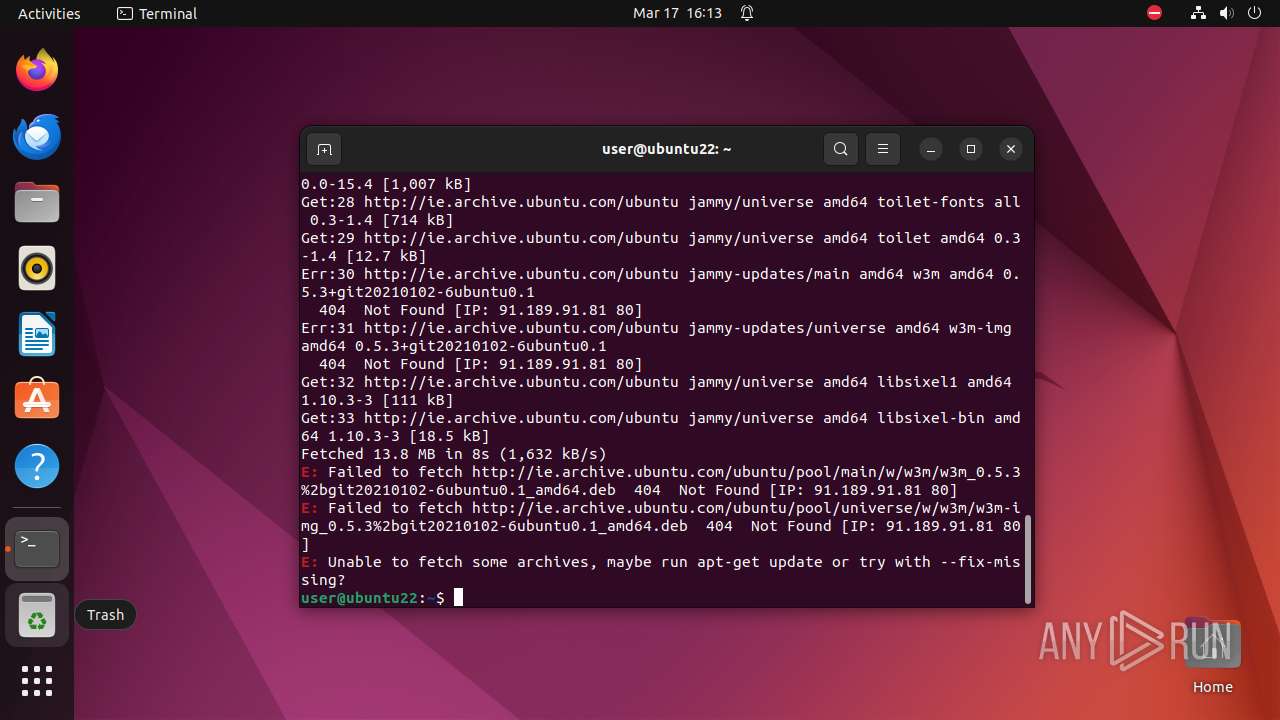
Task: Open the Activities overview
Action: pyautogui.click(x=49, y=13)
